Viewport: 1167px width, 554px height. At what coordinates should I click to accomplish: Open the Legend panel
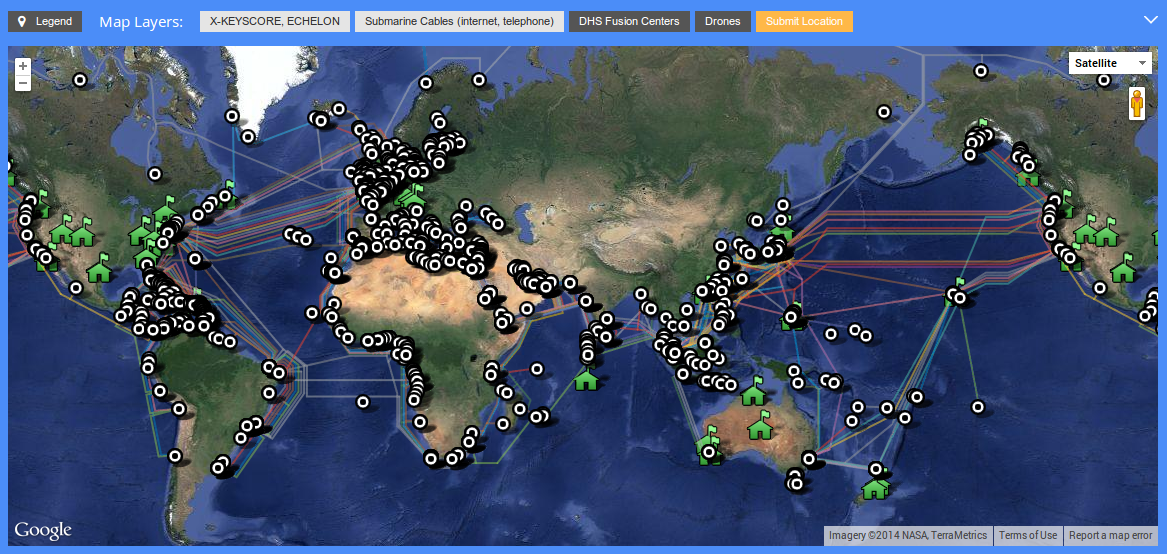pyautogui.click(x=45, y=22)
